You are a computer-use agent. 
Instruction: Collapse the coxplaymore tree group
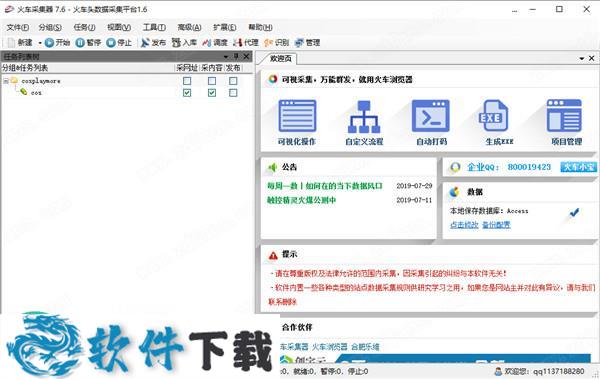[x=6, y=81]
